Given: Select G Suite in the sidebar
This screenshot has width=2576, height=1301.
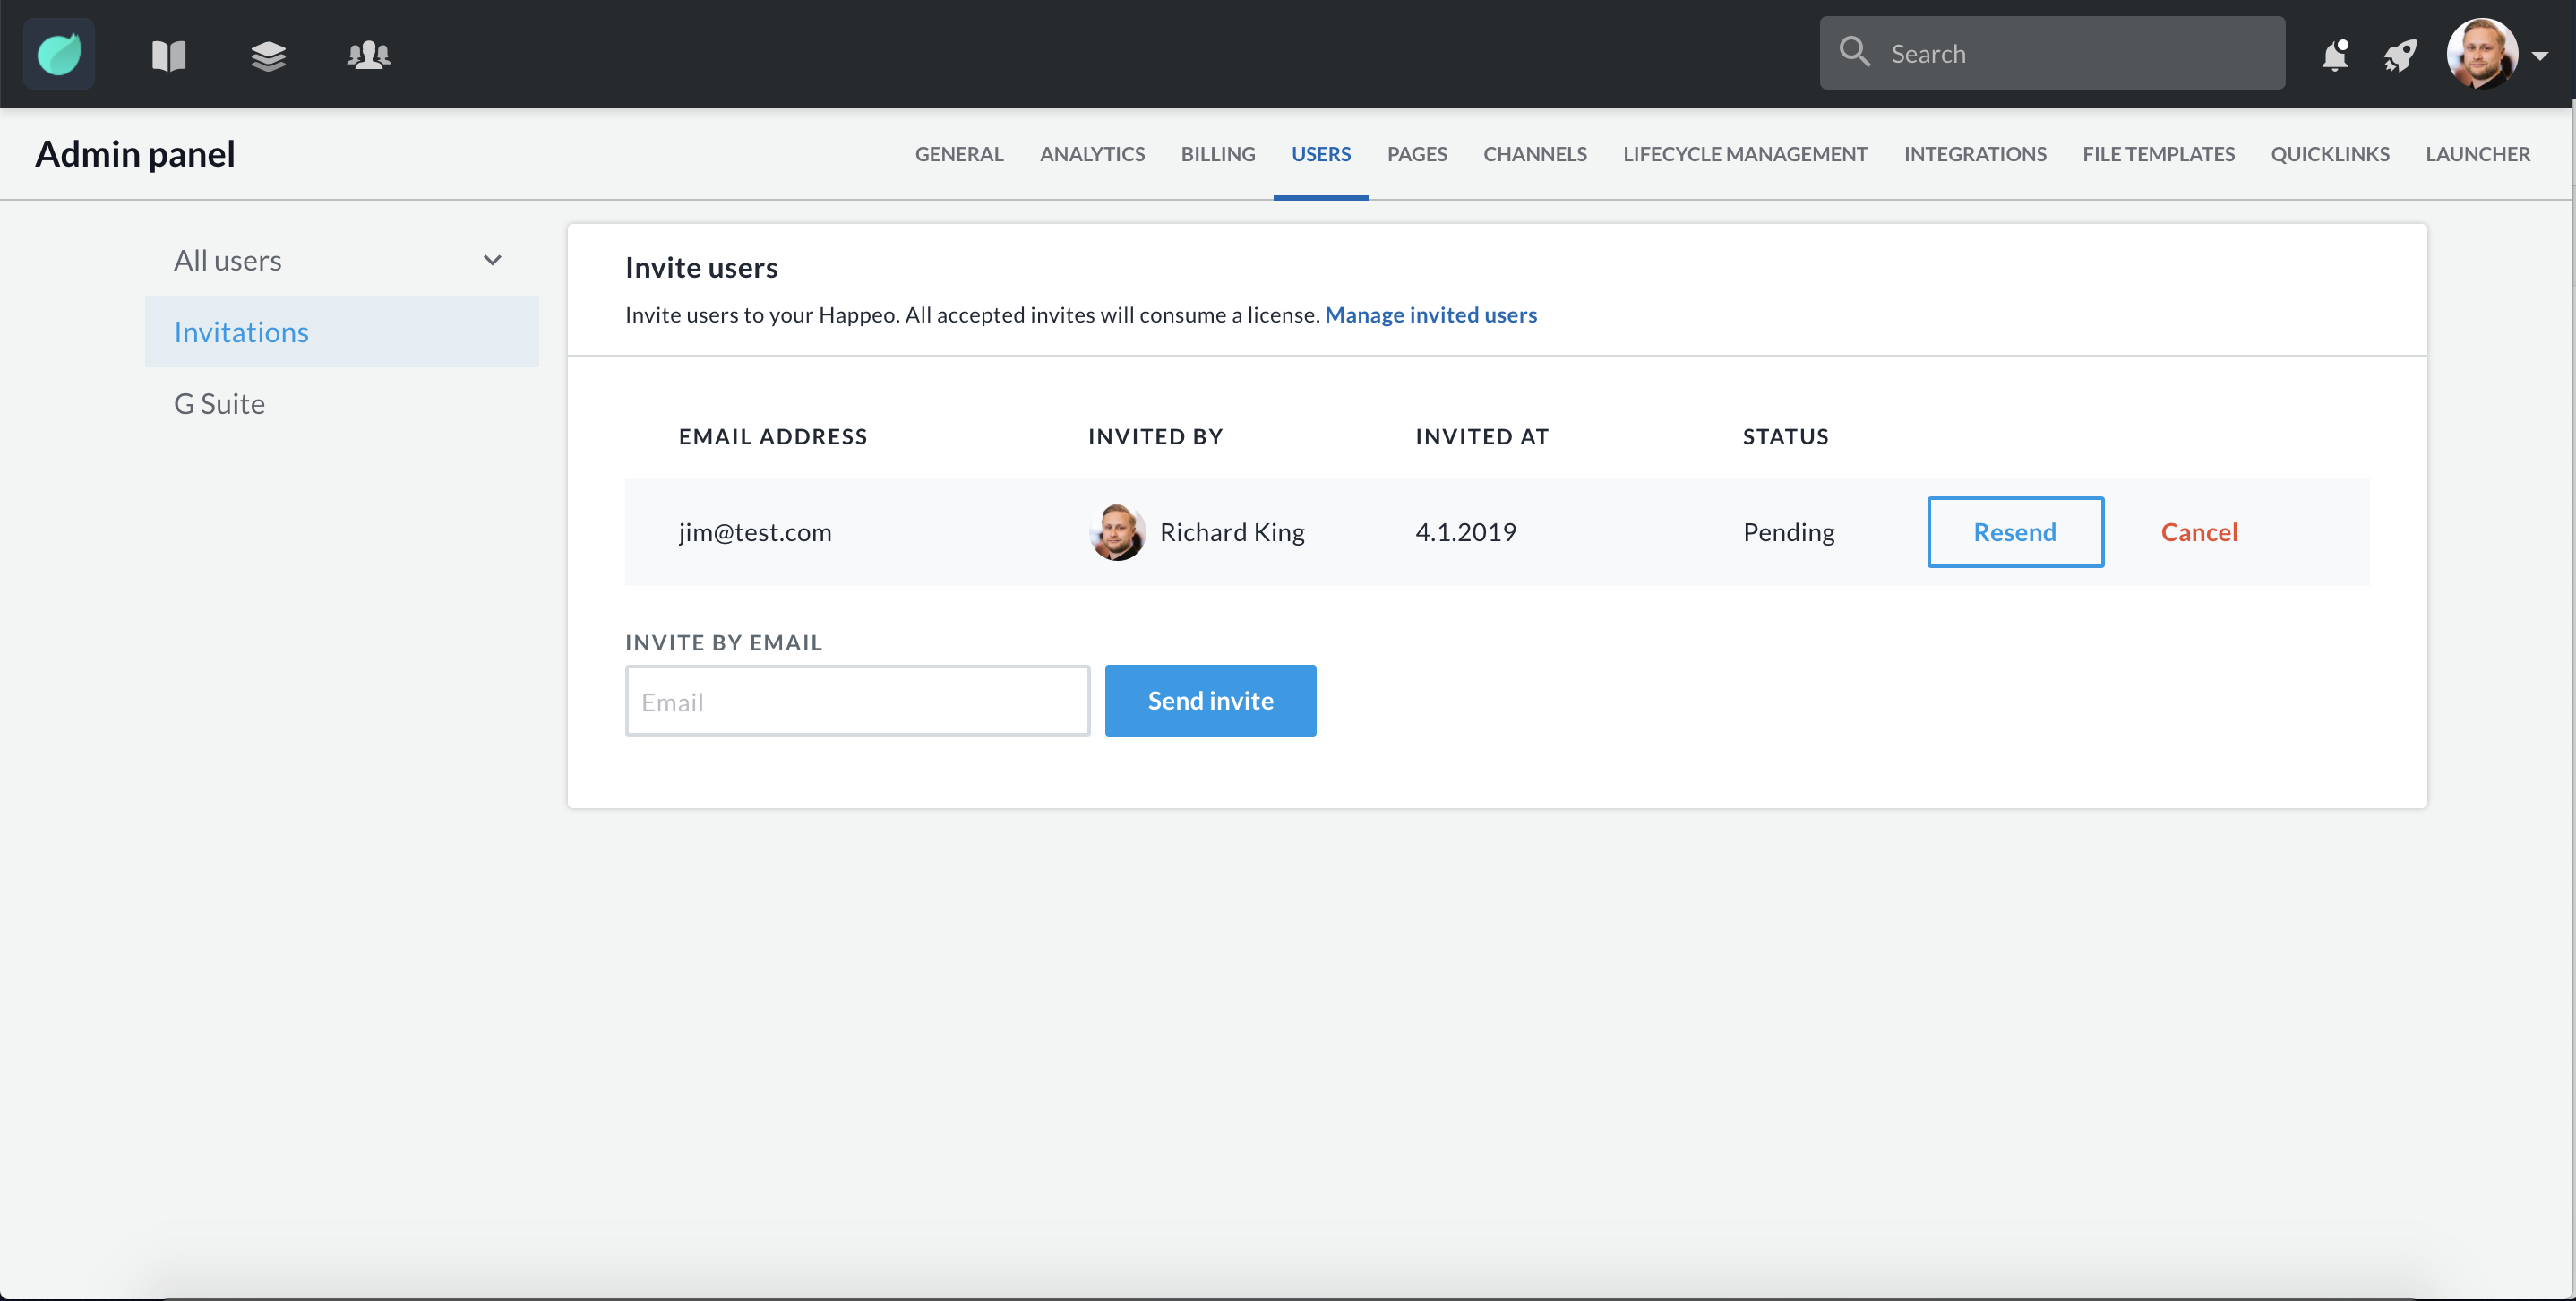Looking at the screenshot, I should (219, 404).
